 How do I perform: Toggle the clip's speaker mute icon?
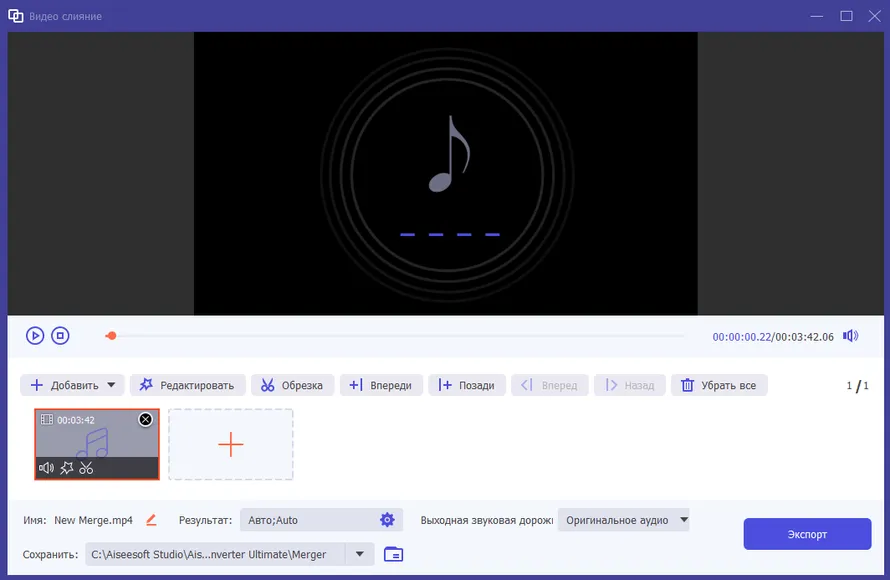(47, 468)
